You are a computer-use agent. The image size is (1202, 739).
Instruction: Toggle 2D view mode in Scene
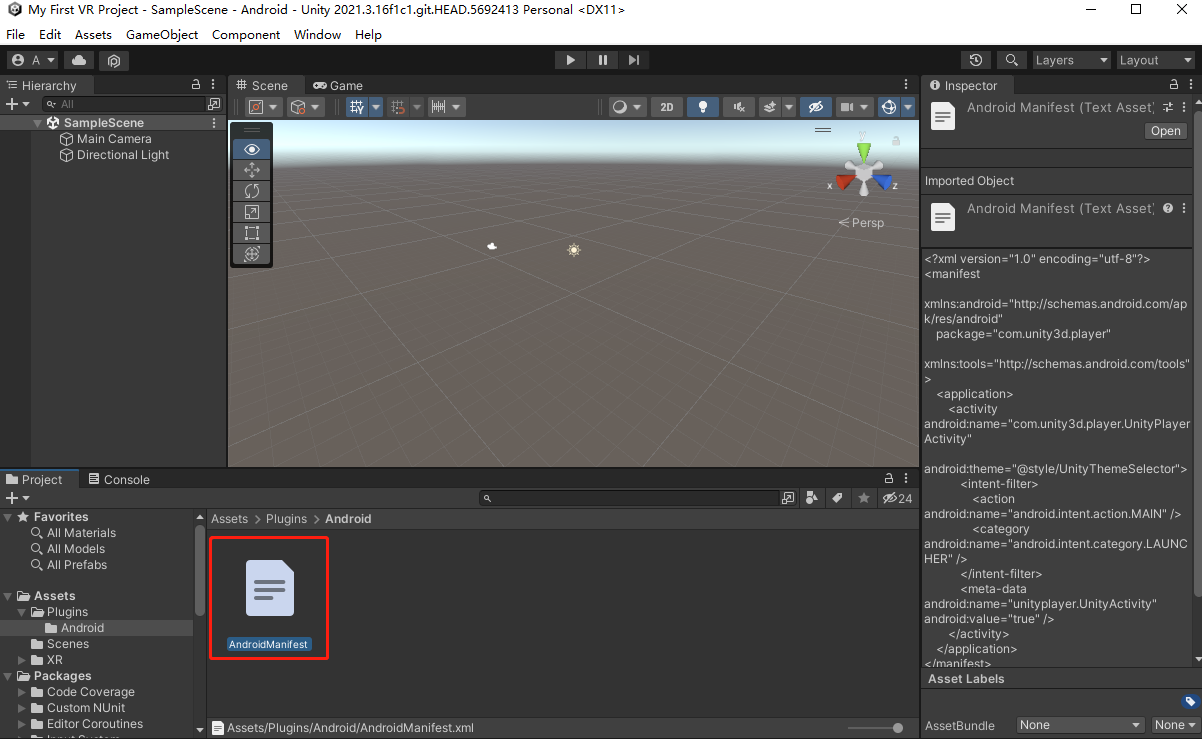pos(666,107)
